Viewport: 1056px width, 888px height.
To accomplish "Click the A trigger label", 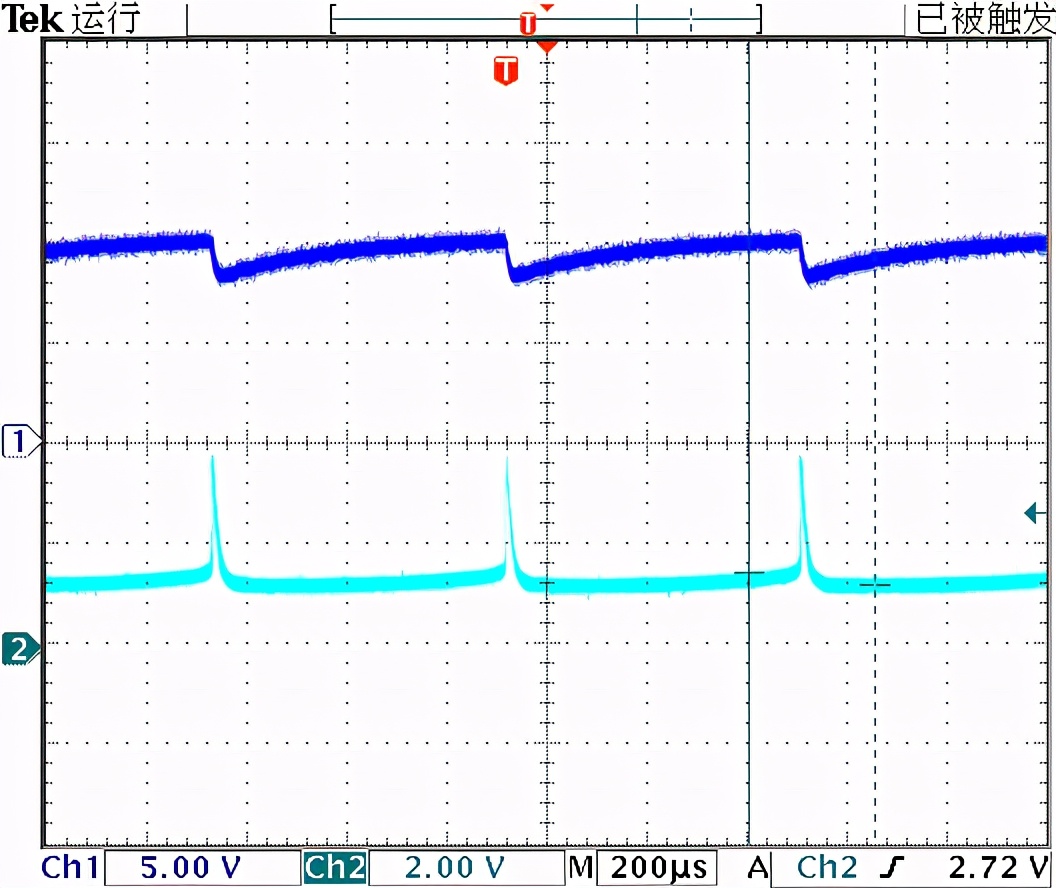I will click(758, 867).
